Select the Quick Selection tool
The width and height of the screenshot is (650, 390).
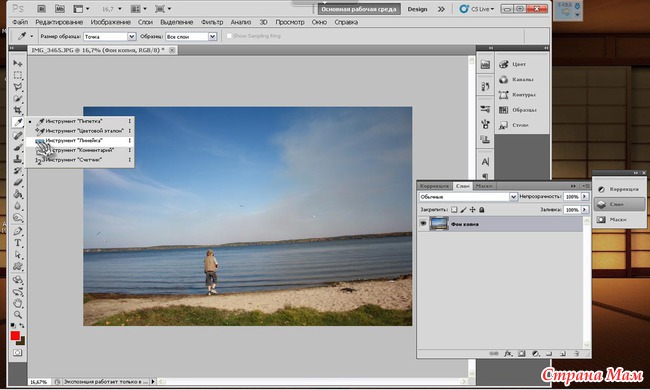(17, 99)
